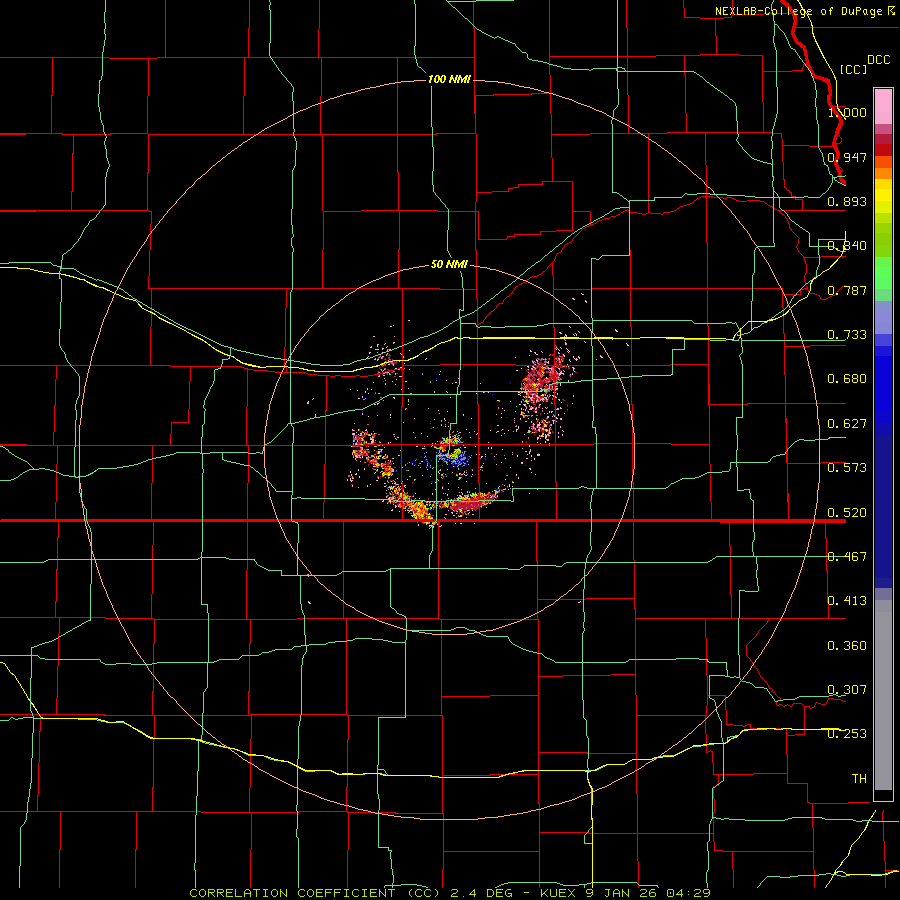Select the 0.947 legend value
The width and height of the screenshot is (900, 900).
click(847, 157)
